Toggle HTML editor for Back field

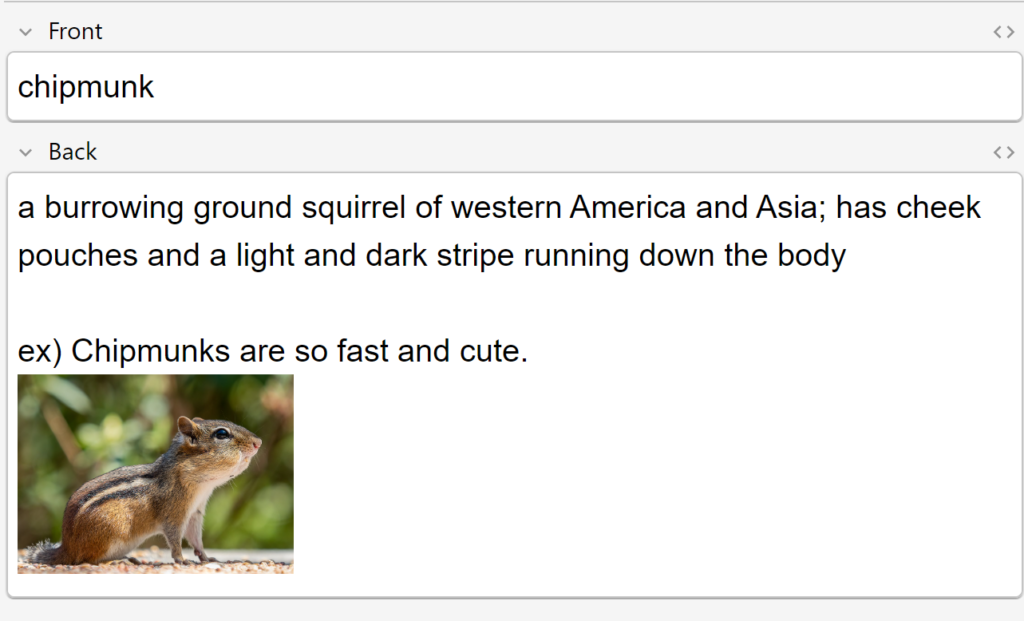[1004, 152]
